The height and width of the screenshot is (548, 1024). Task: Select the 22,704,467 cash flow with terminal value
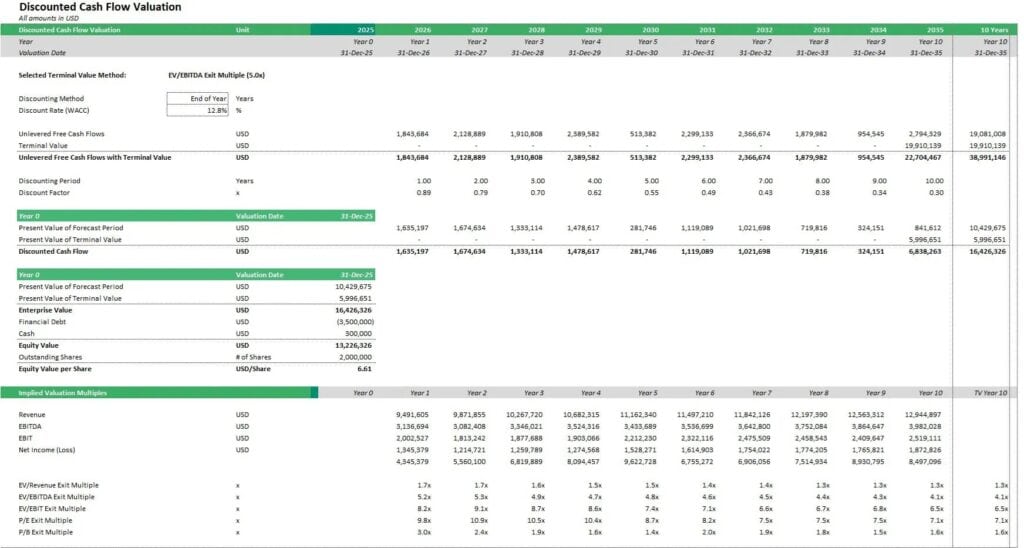tap(923, 157)
